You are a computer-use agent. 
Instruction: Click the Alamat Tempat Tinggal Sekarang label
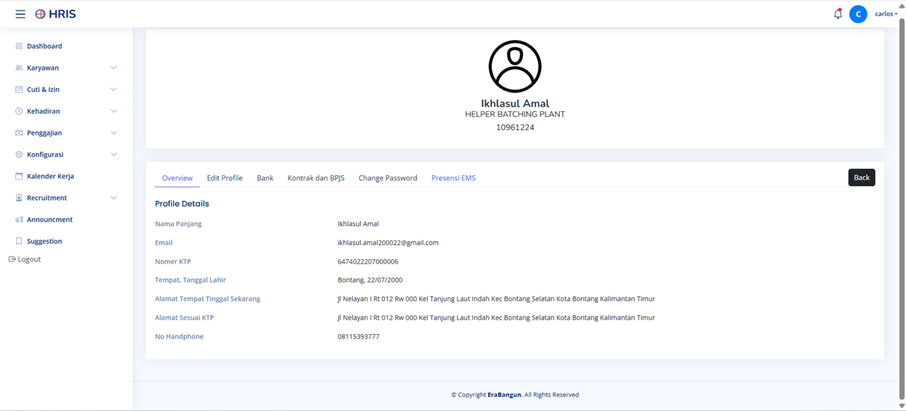(207, 299)
